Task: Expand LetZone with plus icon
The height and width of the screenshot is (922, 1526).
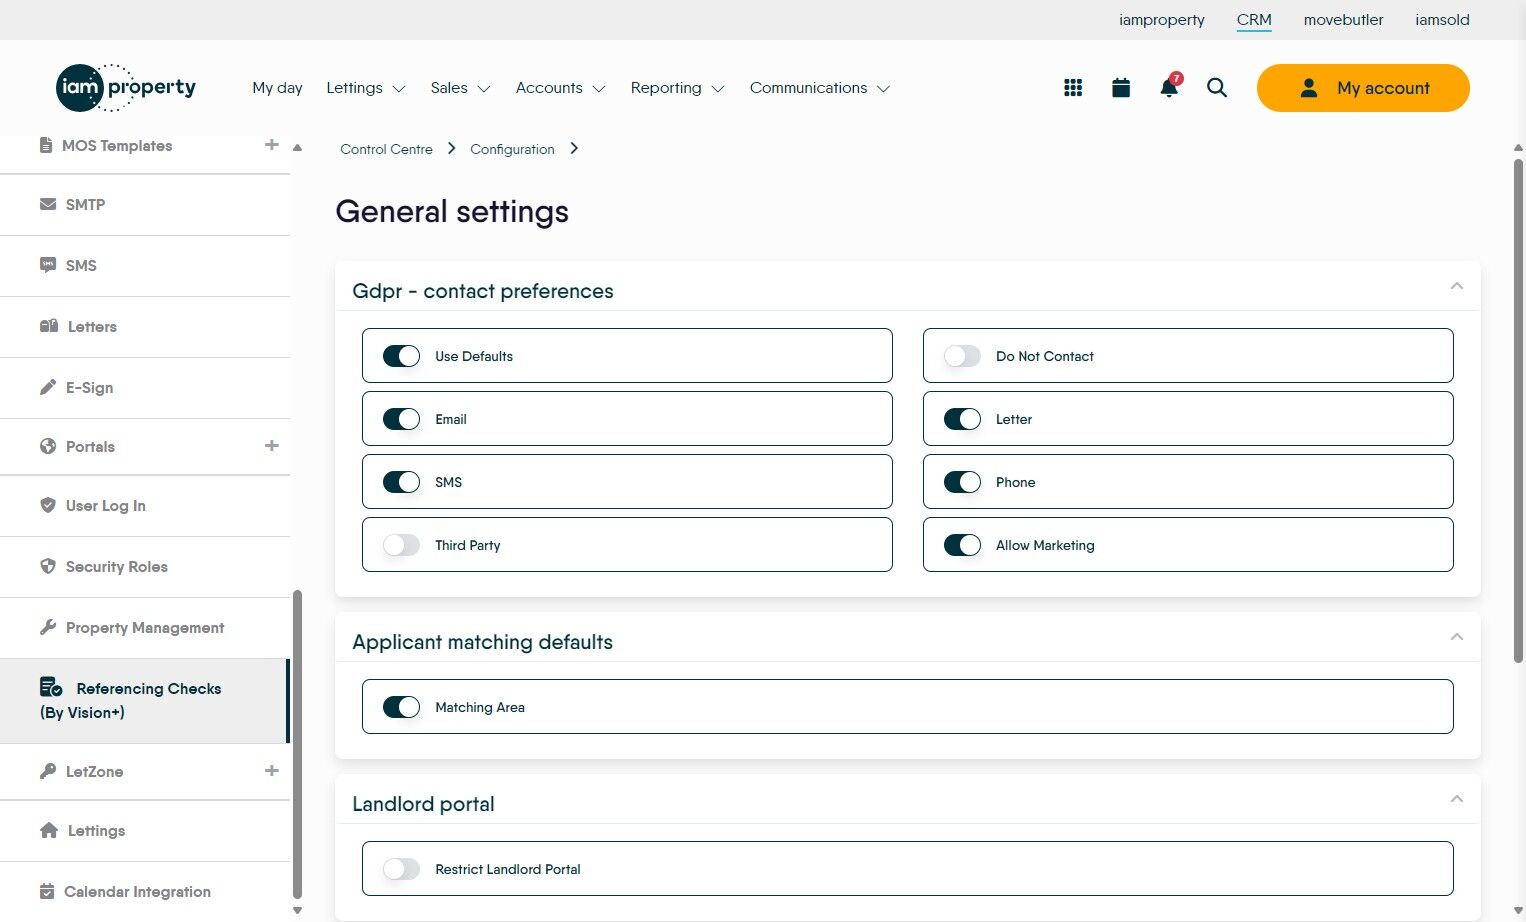Action: click(271, 771)
